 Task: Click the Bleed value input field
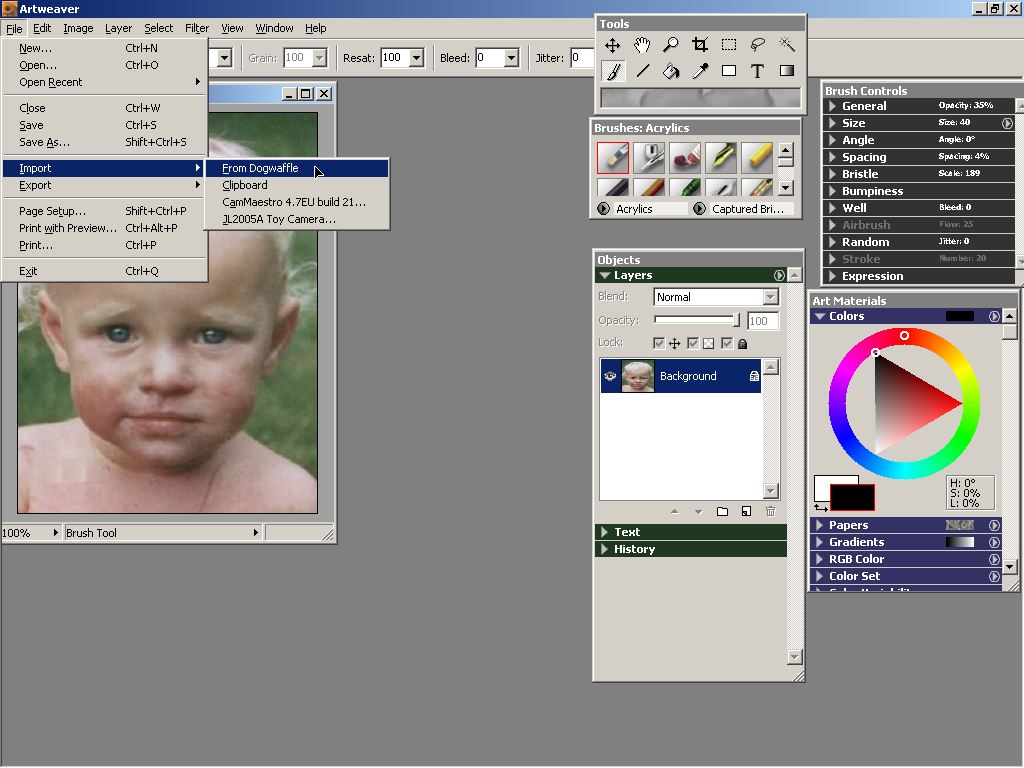[x=489, y=58]
